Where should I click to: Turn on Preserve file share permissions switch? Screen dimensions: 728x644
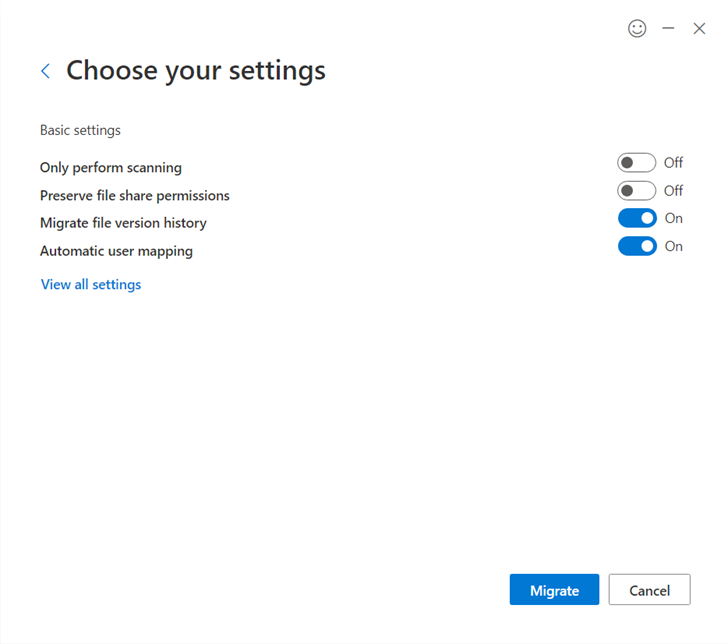[636, 190]
